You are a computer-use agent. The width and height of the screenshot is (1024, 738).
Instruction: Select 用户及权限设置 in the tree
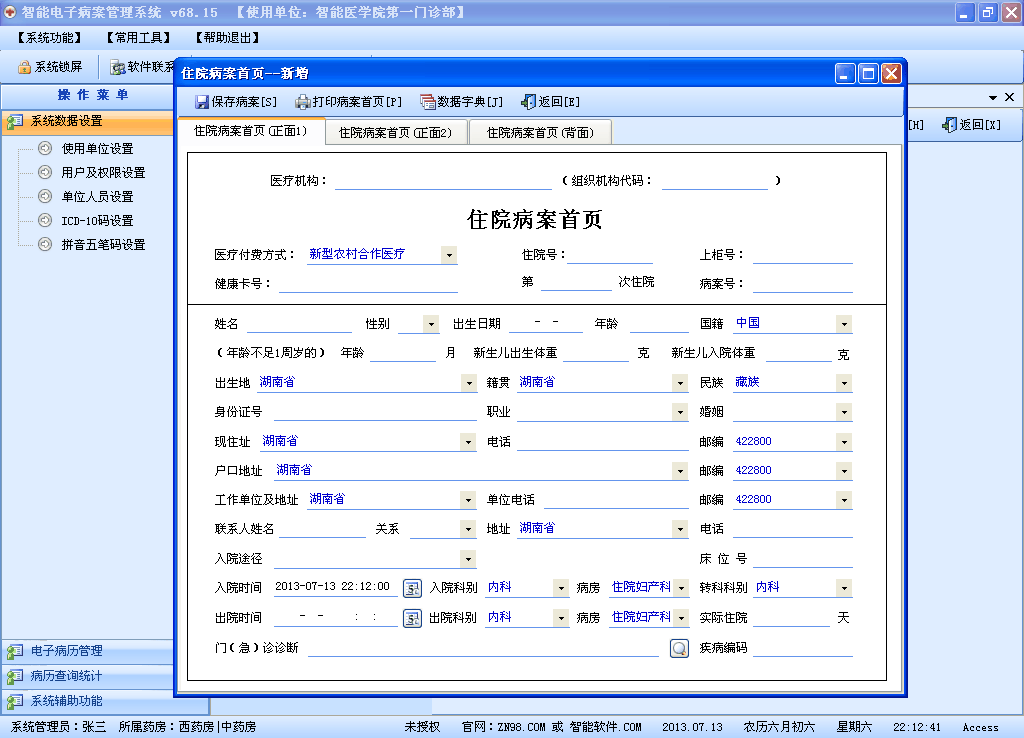(103, 172)
